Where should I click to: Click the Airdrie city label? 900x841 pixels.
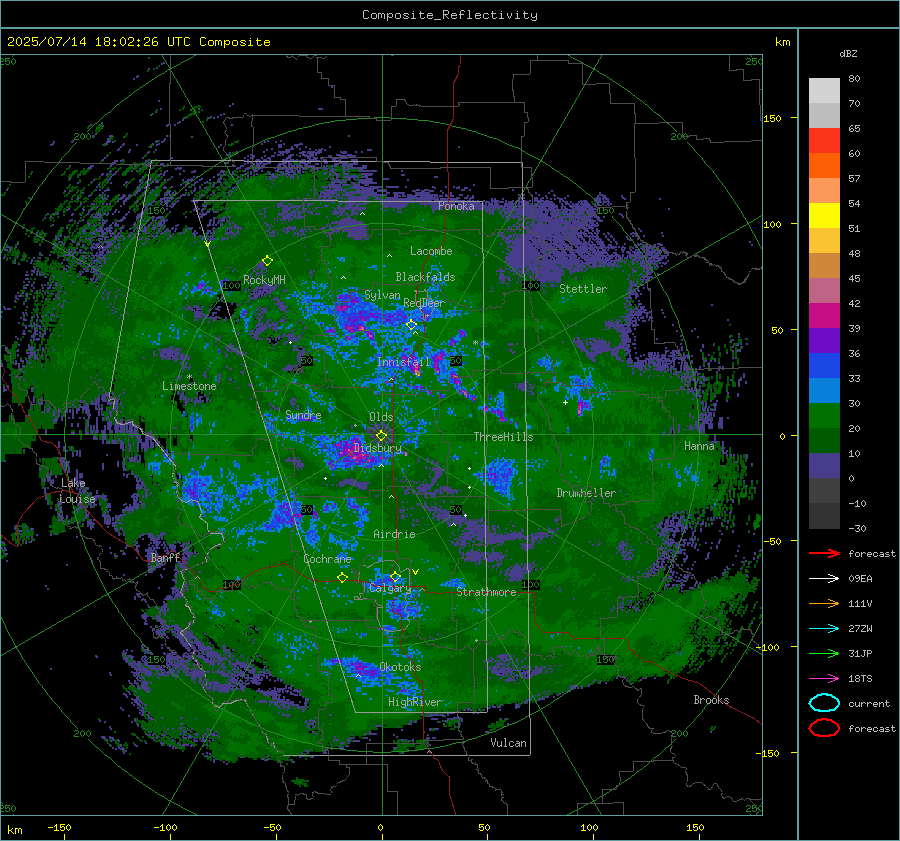tap(394, 534)
